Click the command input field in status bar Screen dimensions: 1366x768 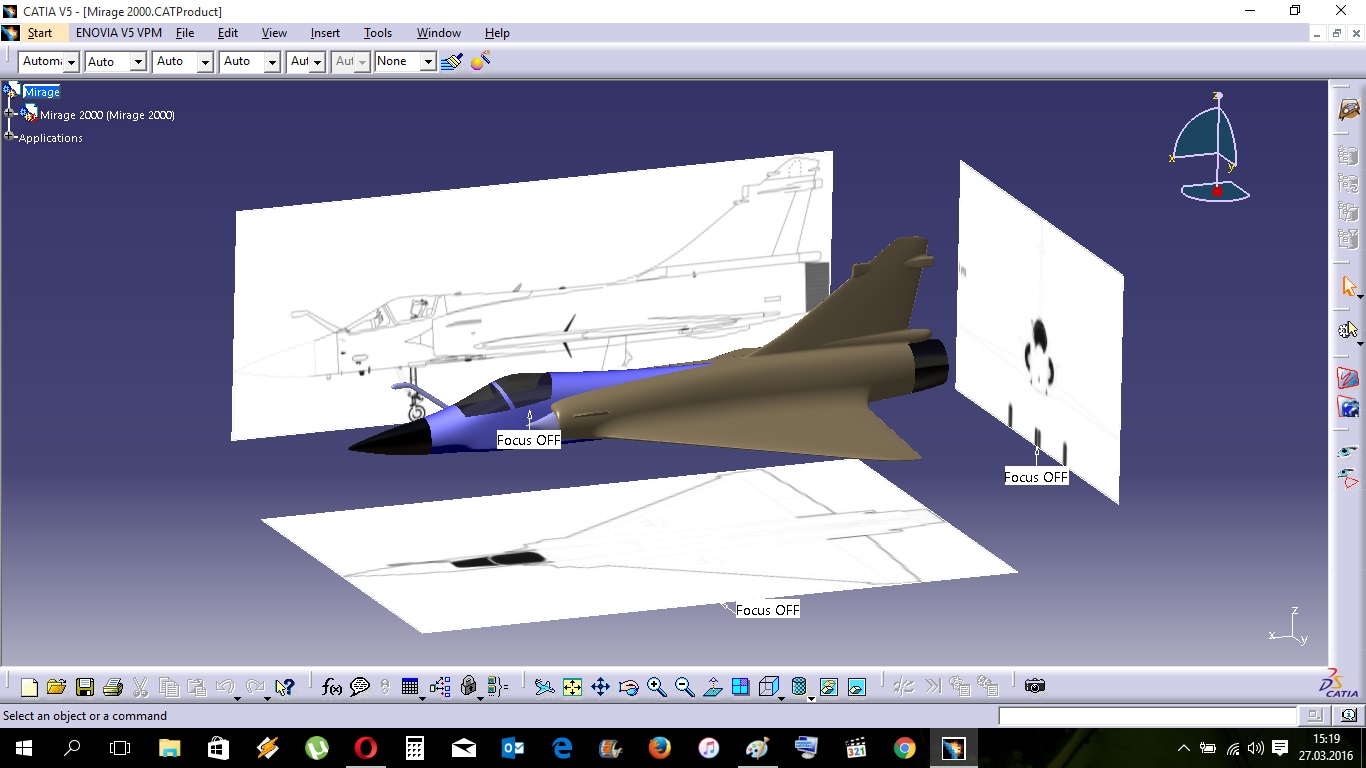coord(1147,716)
